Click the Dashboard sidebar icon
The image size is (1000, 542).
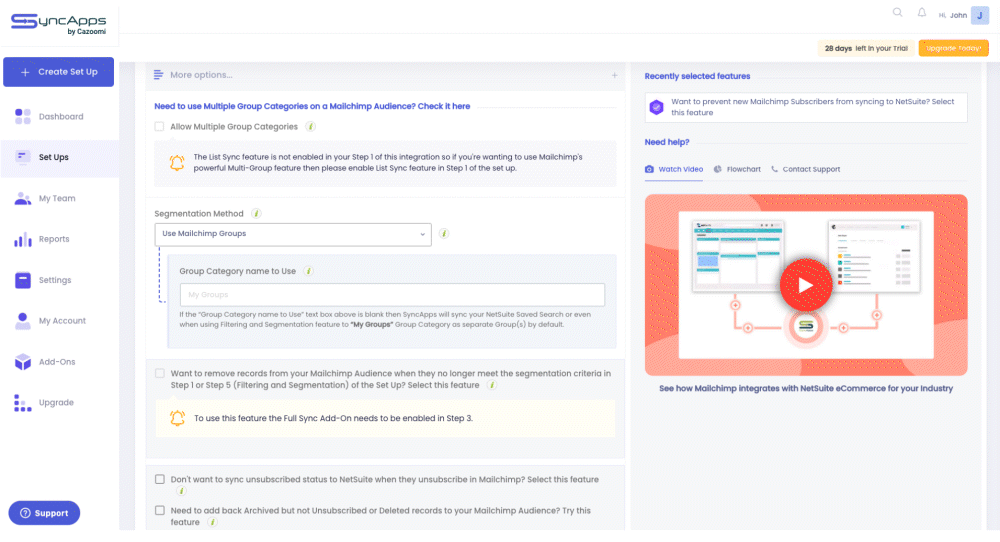pos(23,117)
